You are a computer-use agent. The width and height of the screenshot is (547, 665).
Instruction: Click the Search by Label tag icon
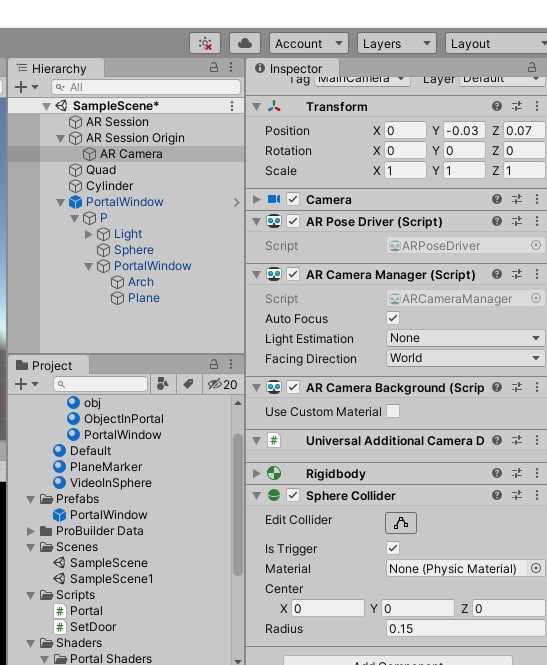tap(188, 384)
